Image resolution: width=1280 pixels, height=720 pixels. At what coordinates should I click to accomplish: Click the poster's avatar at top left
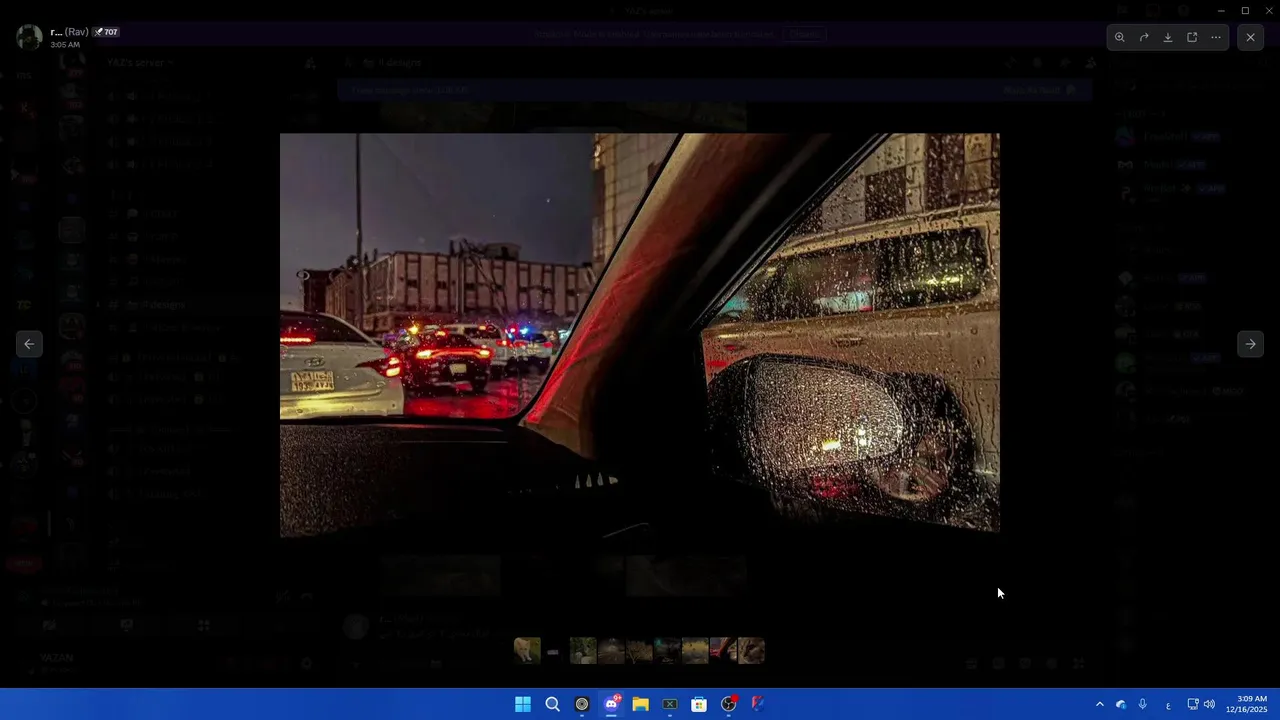tap(29, 37)
